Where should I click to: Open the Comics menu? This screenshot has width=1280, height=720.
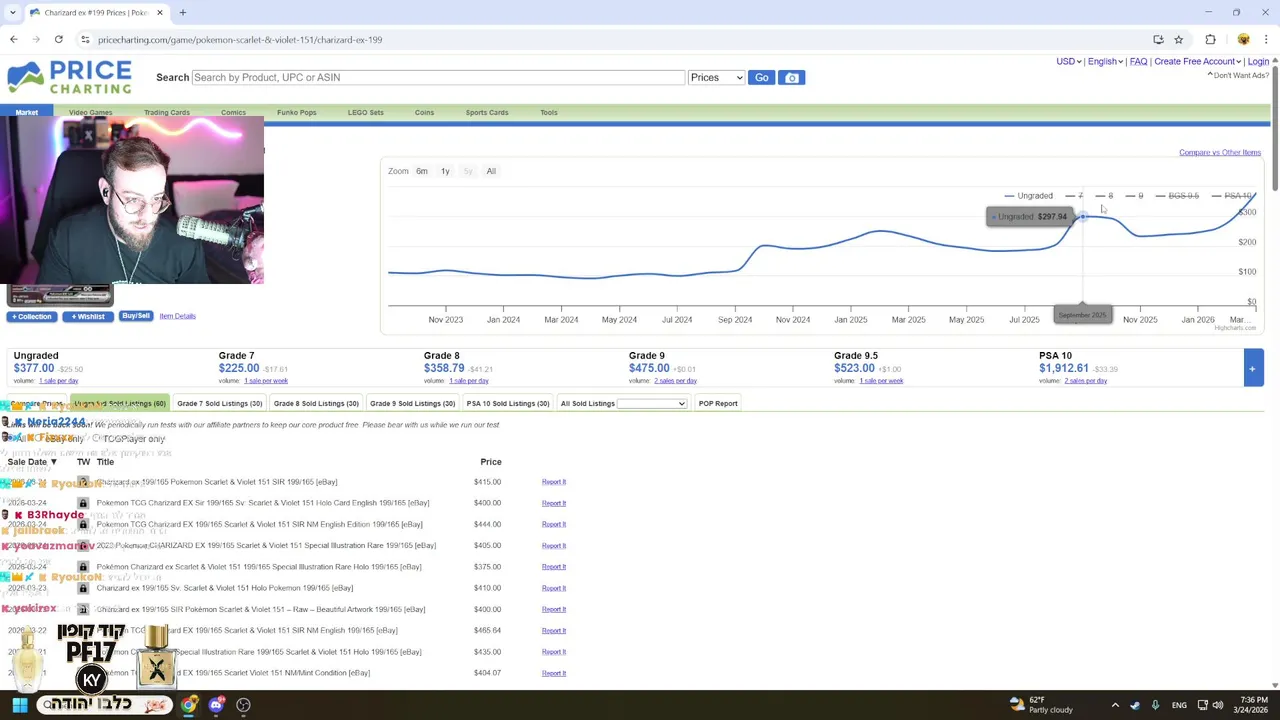pos(233,112)
